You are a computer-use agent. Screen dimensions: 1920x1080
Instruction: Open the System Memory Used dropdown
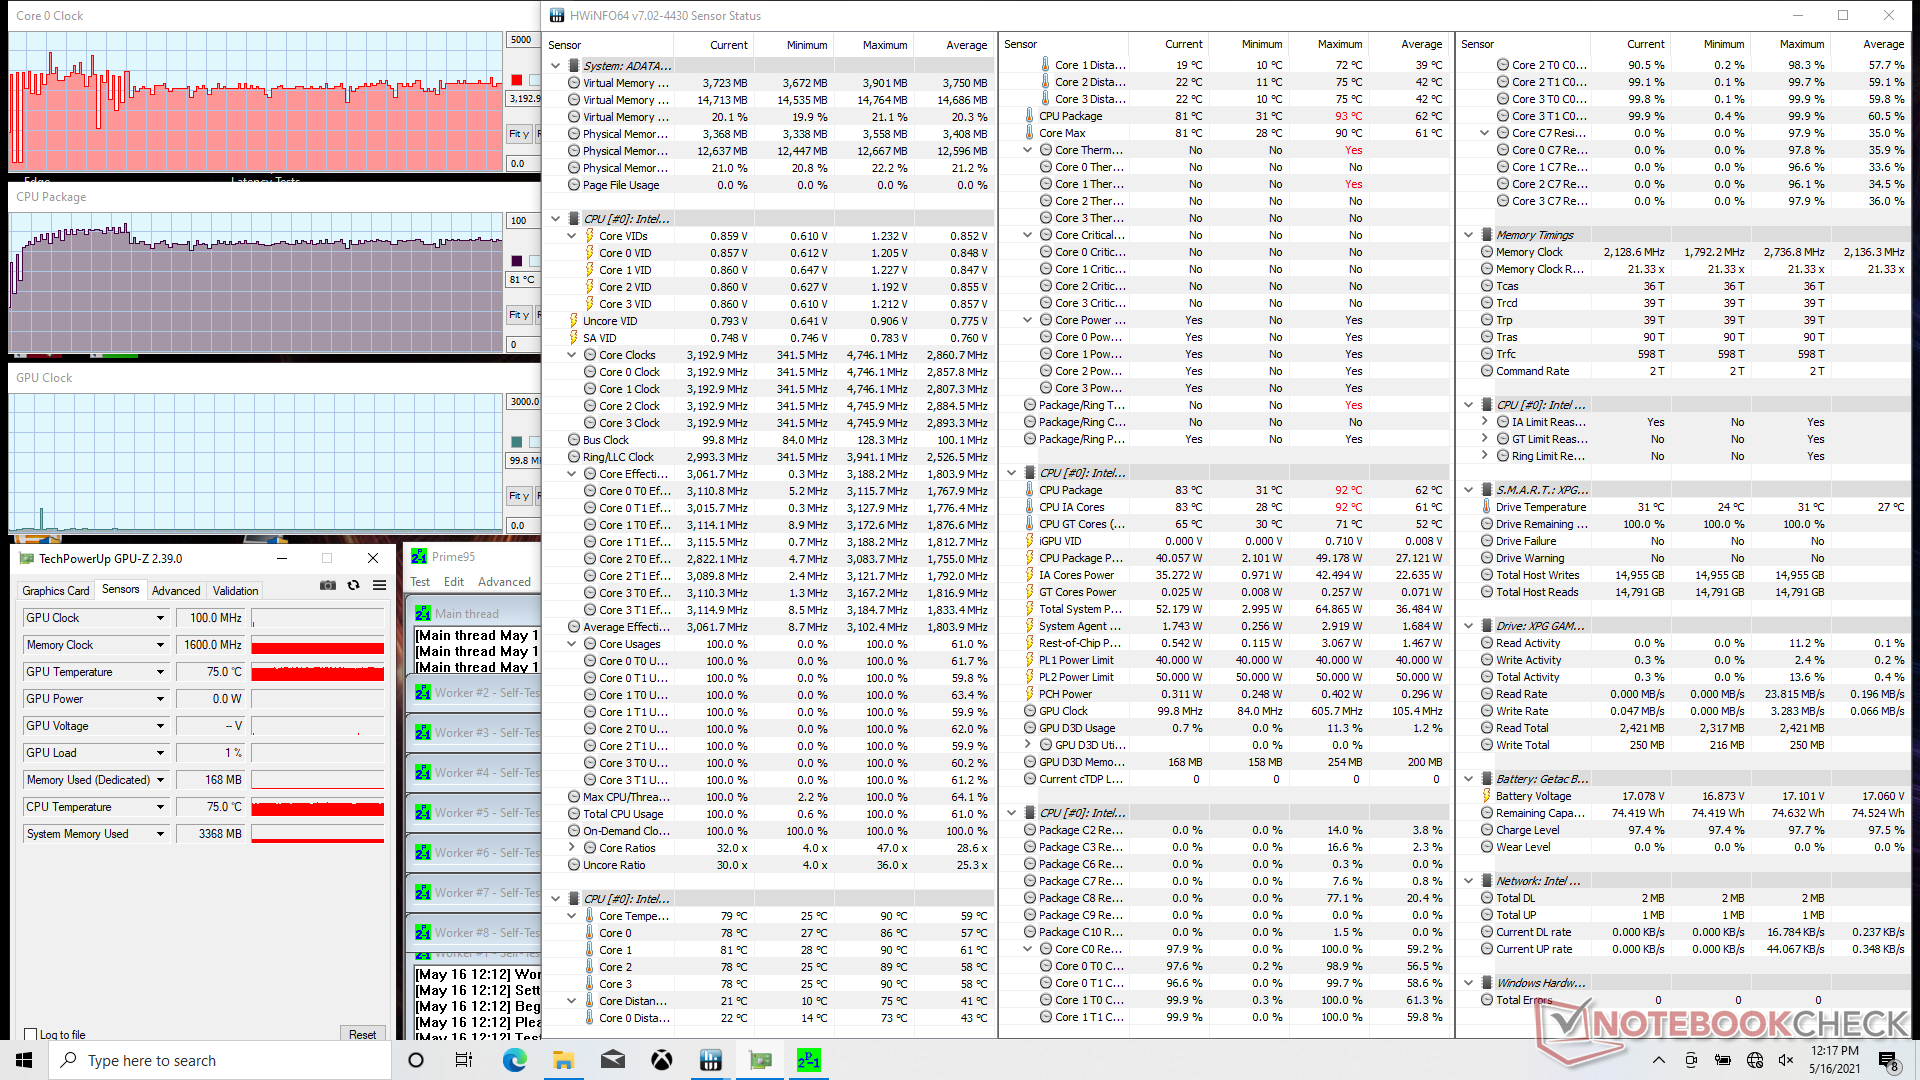(160, 834)
